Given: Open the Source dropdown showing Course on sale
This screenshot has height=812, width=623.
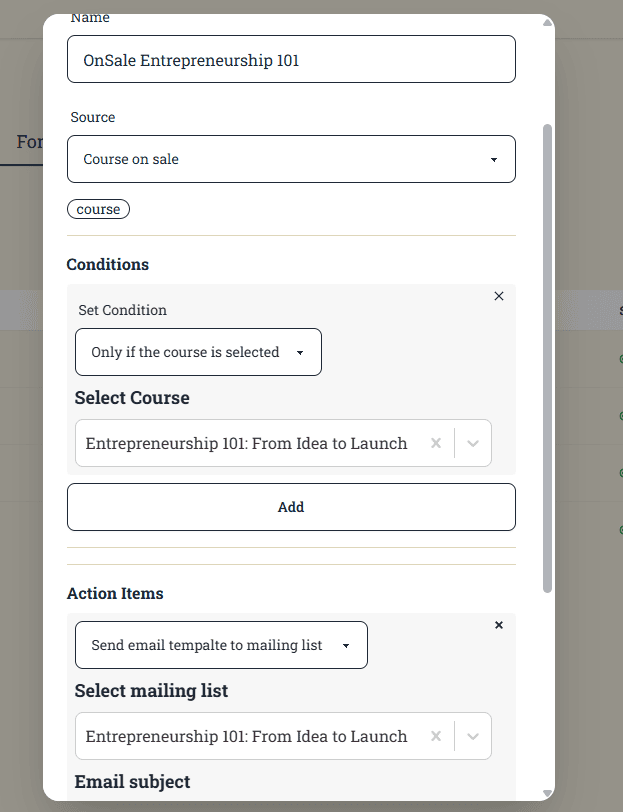Looking at the screenshot, I should (x=291, y=159).
